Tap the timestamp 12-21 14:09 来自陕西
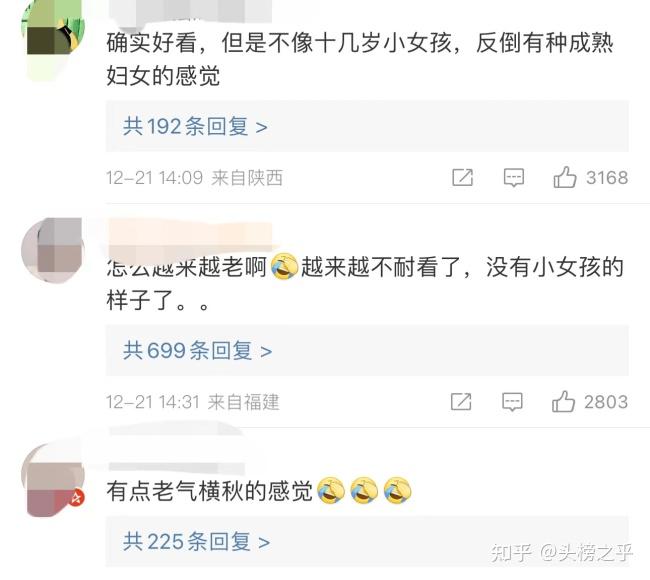Image resolution: width=650 pixels, height=580 pixels. [x=194, y=178]
